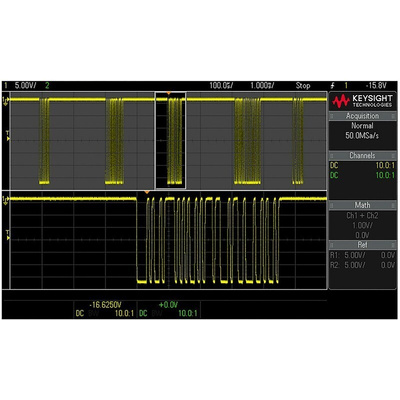
Task: Click the Normal acquisition mode text
Action: click(362, 126)
